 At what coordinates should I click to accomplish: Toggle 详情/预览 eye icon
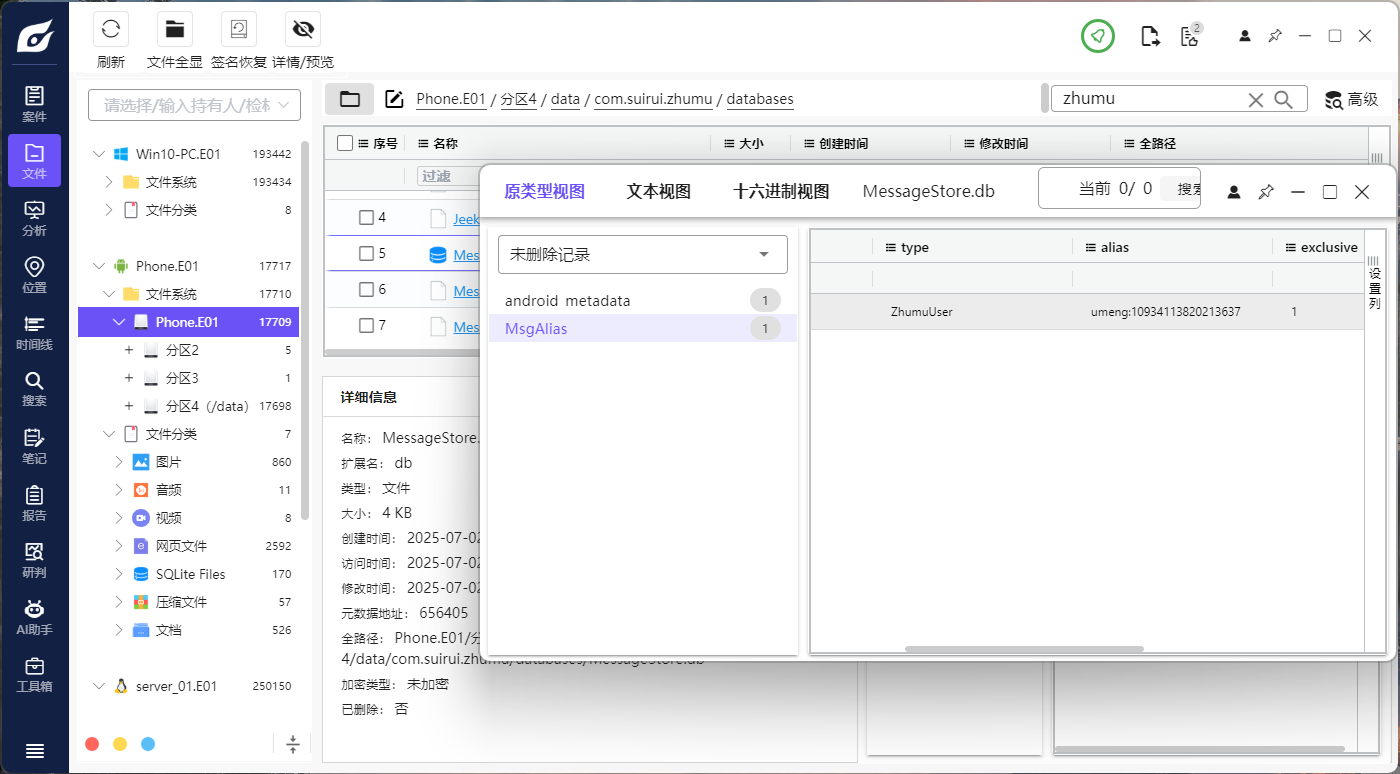pyautogui.click(x=303, y=29)
